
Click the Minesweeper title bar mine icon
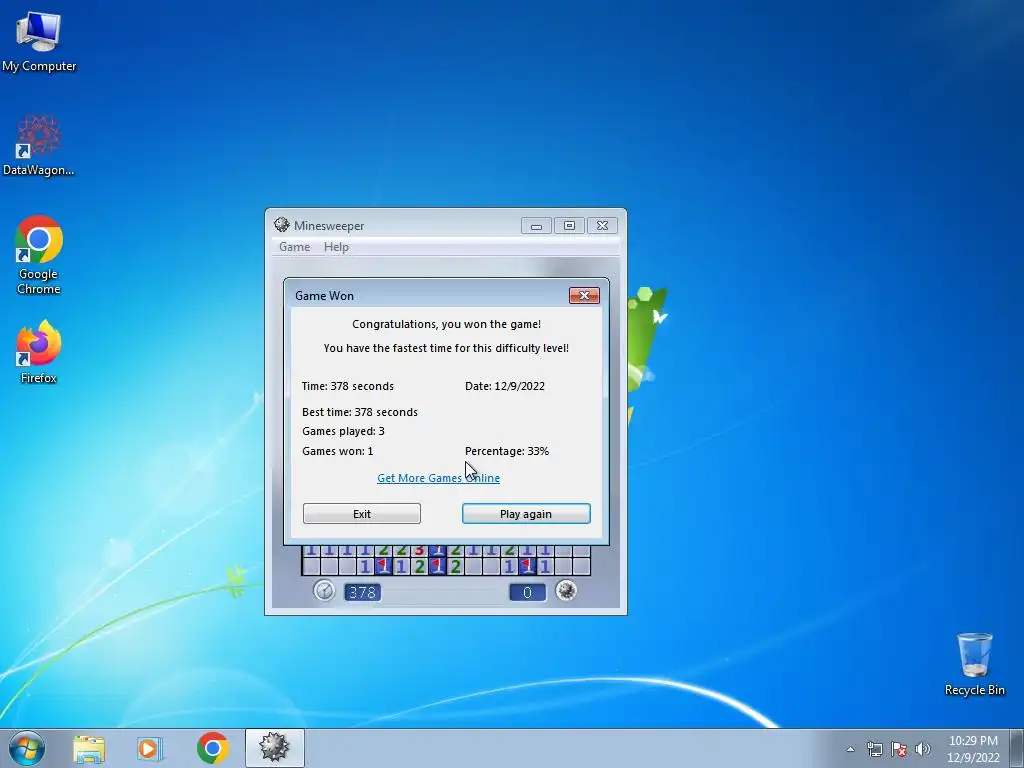point(281,225)
